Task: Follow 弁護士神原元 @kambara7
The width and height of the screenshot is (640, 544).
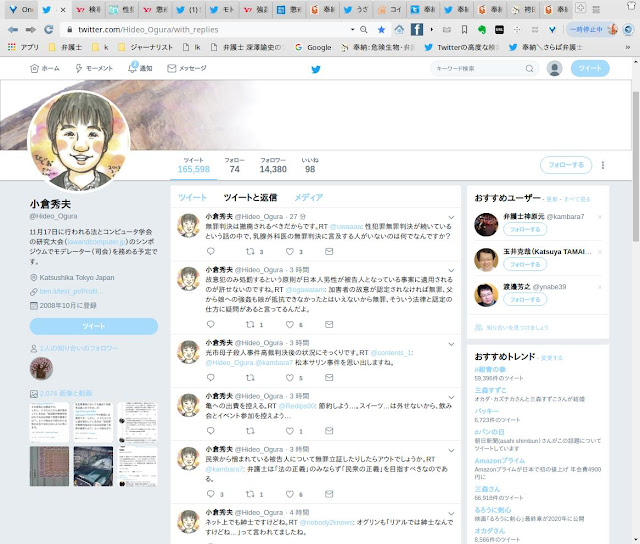Action: click(525, 229)
